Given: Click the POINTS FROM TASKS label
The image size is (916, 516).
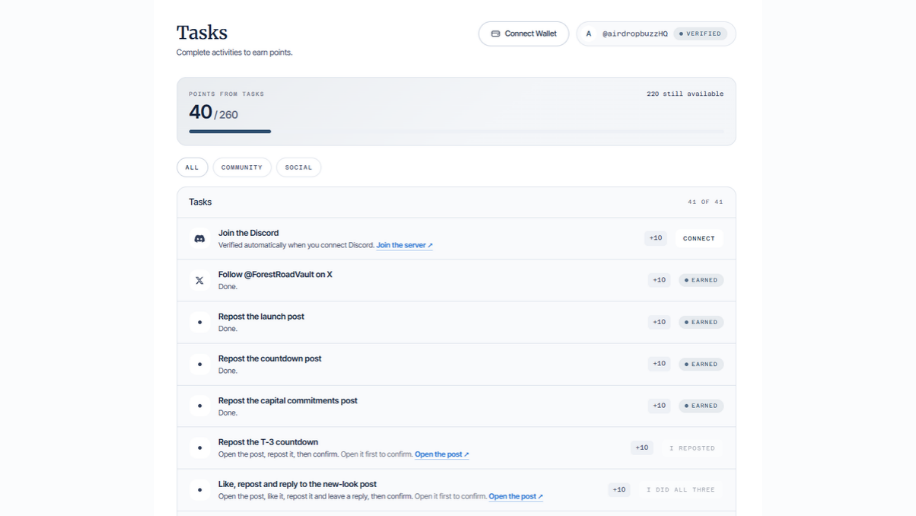Looking at the screenshot, I should tap(226, 94).
